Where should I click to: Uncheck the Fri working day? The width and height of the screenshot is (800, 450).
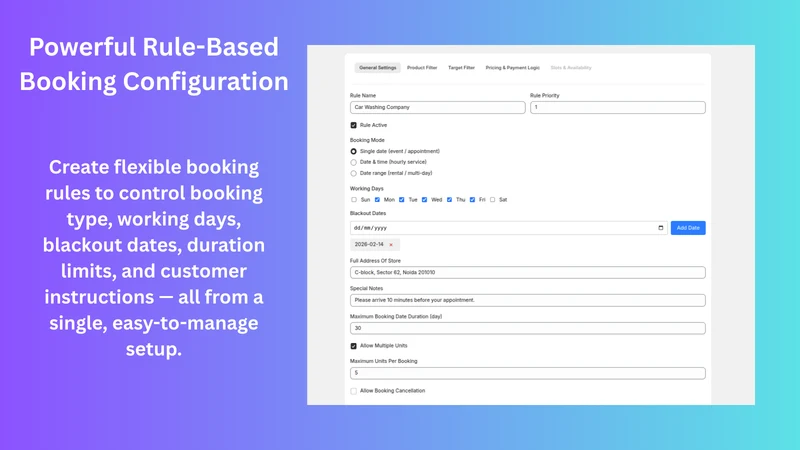pyautogui.click(x=472, y=200)
